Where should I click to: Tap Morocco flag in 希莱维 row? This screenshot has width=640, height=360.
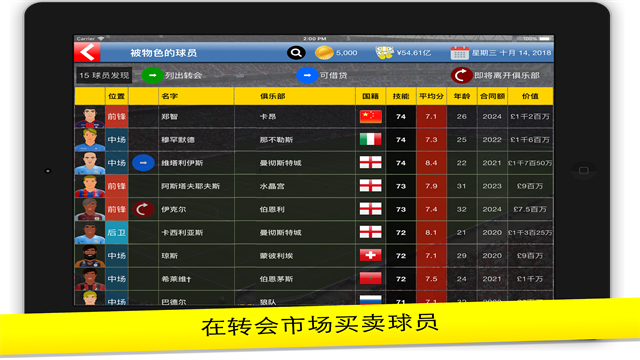(x=371, y=279)
